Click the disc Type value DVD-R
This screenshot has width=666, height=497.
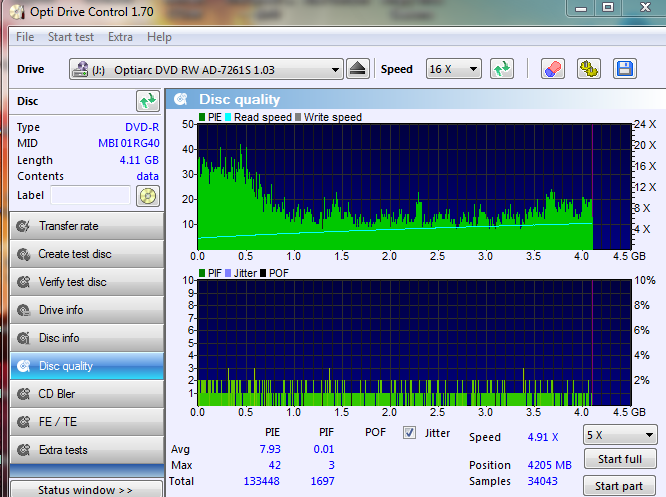[x=142, y=127]
